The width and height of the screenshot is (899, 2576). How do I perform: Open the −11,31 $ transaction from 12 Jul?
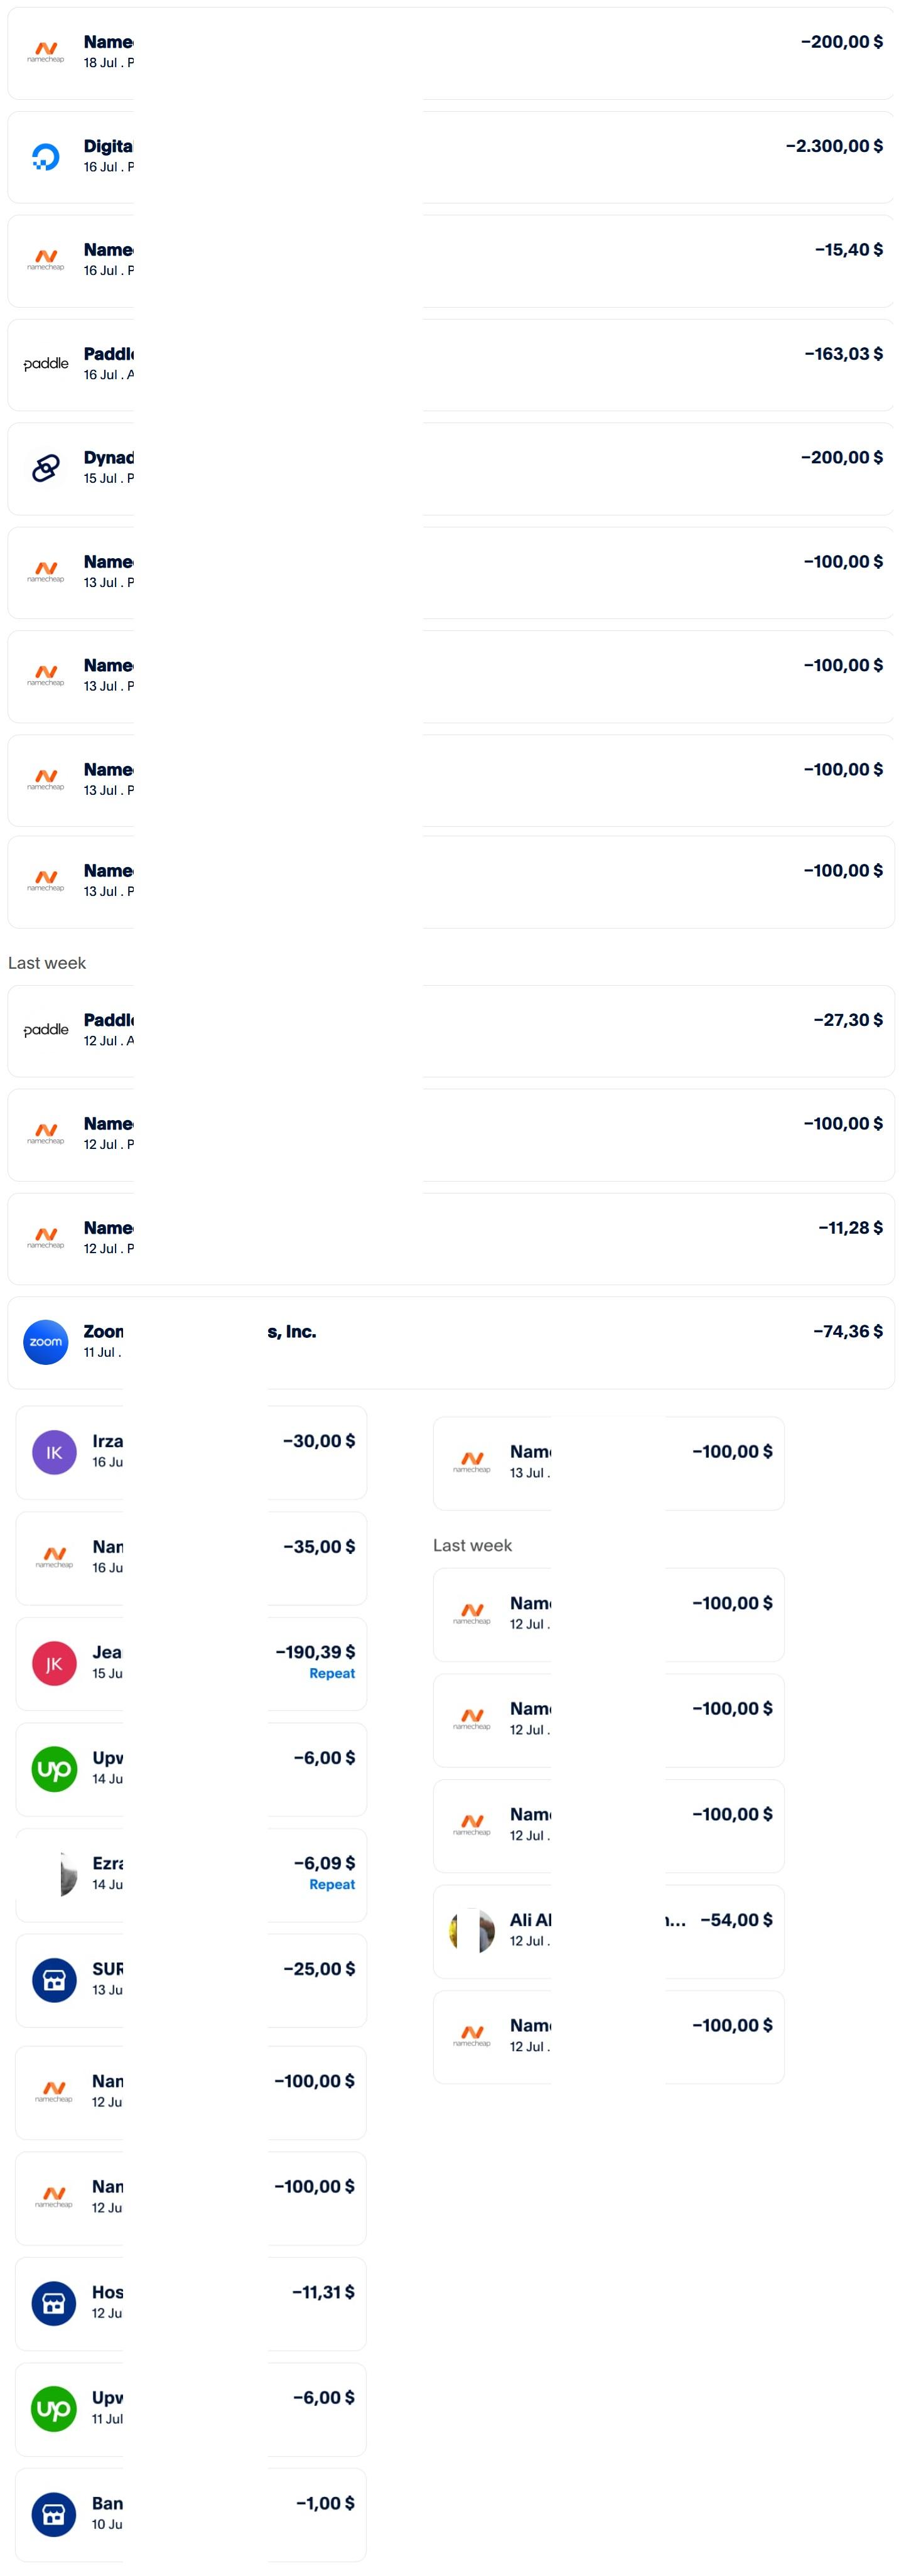point(191,2304)
